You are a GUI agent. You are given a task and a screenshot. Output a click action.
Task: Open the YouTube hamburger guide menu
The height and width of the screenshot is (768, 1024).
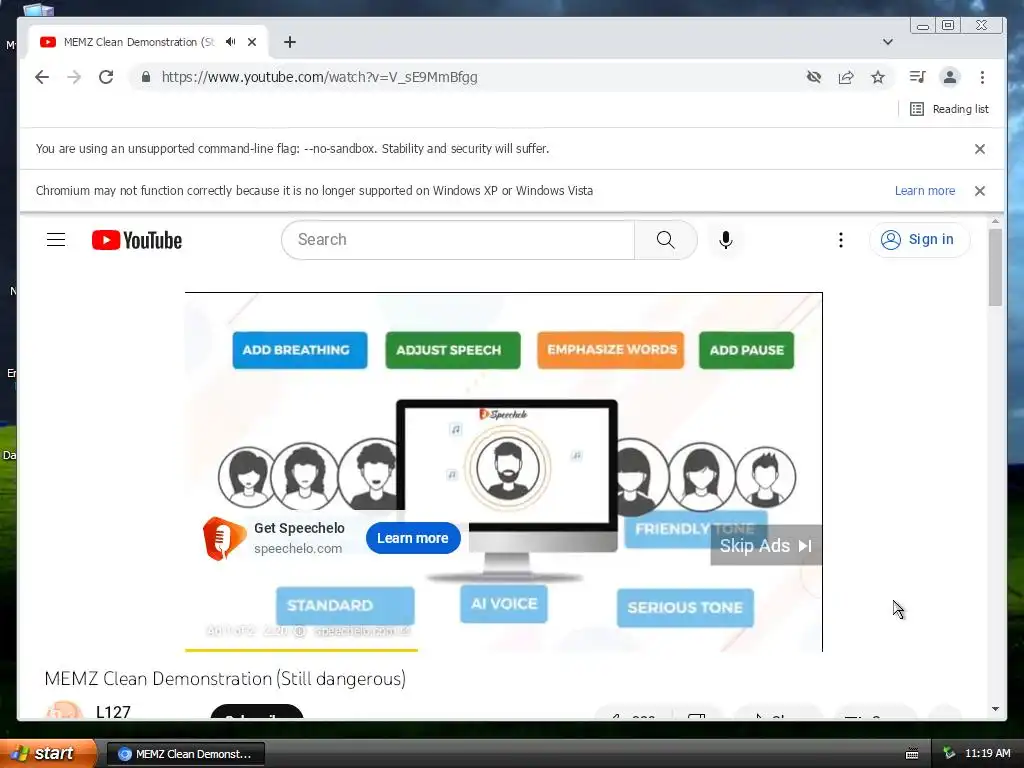(x=56, y=240)
